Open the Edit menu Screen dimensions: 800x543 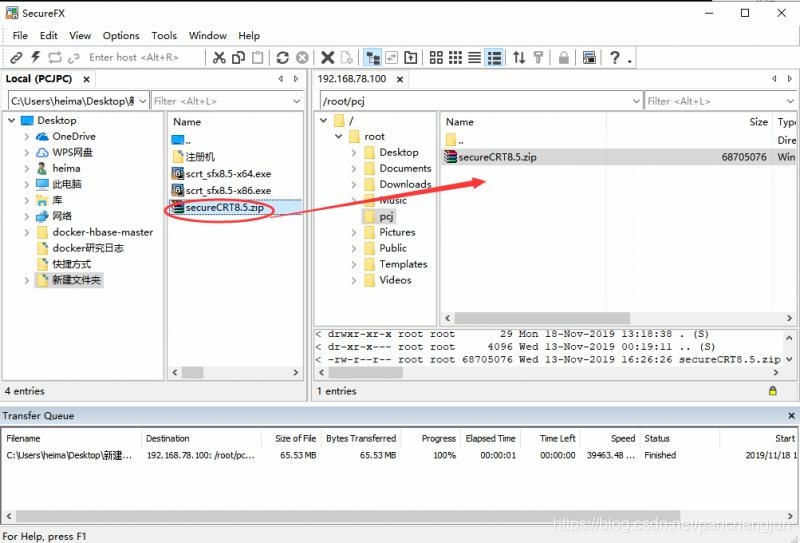pyautogui.click(x=48, y=36)
